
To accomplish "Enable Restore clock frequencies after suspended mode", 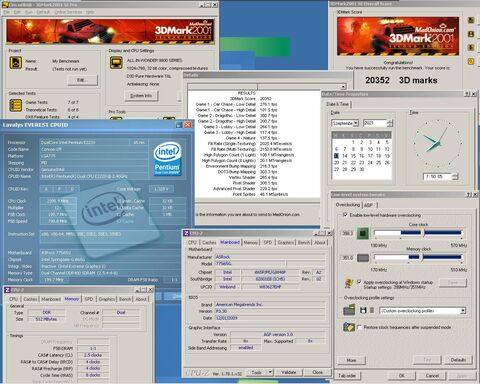I will point(359,327).
